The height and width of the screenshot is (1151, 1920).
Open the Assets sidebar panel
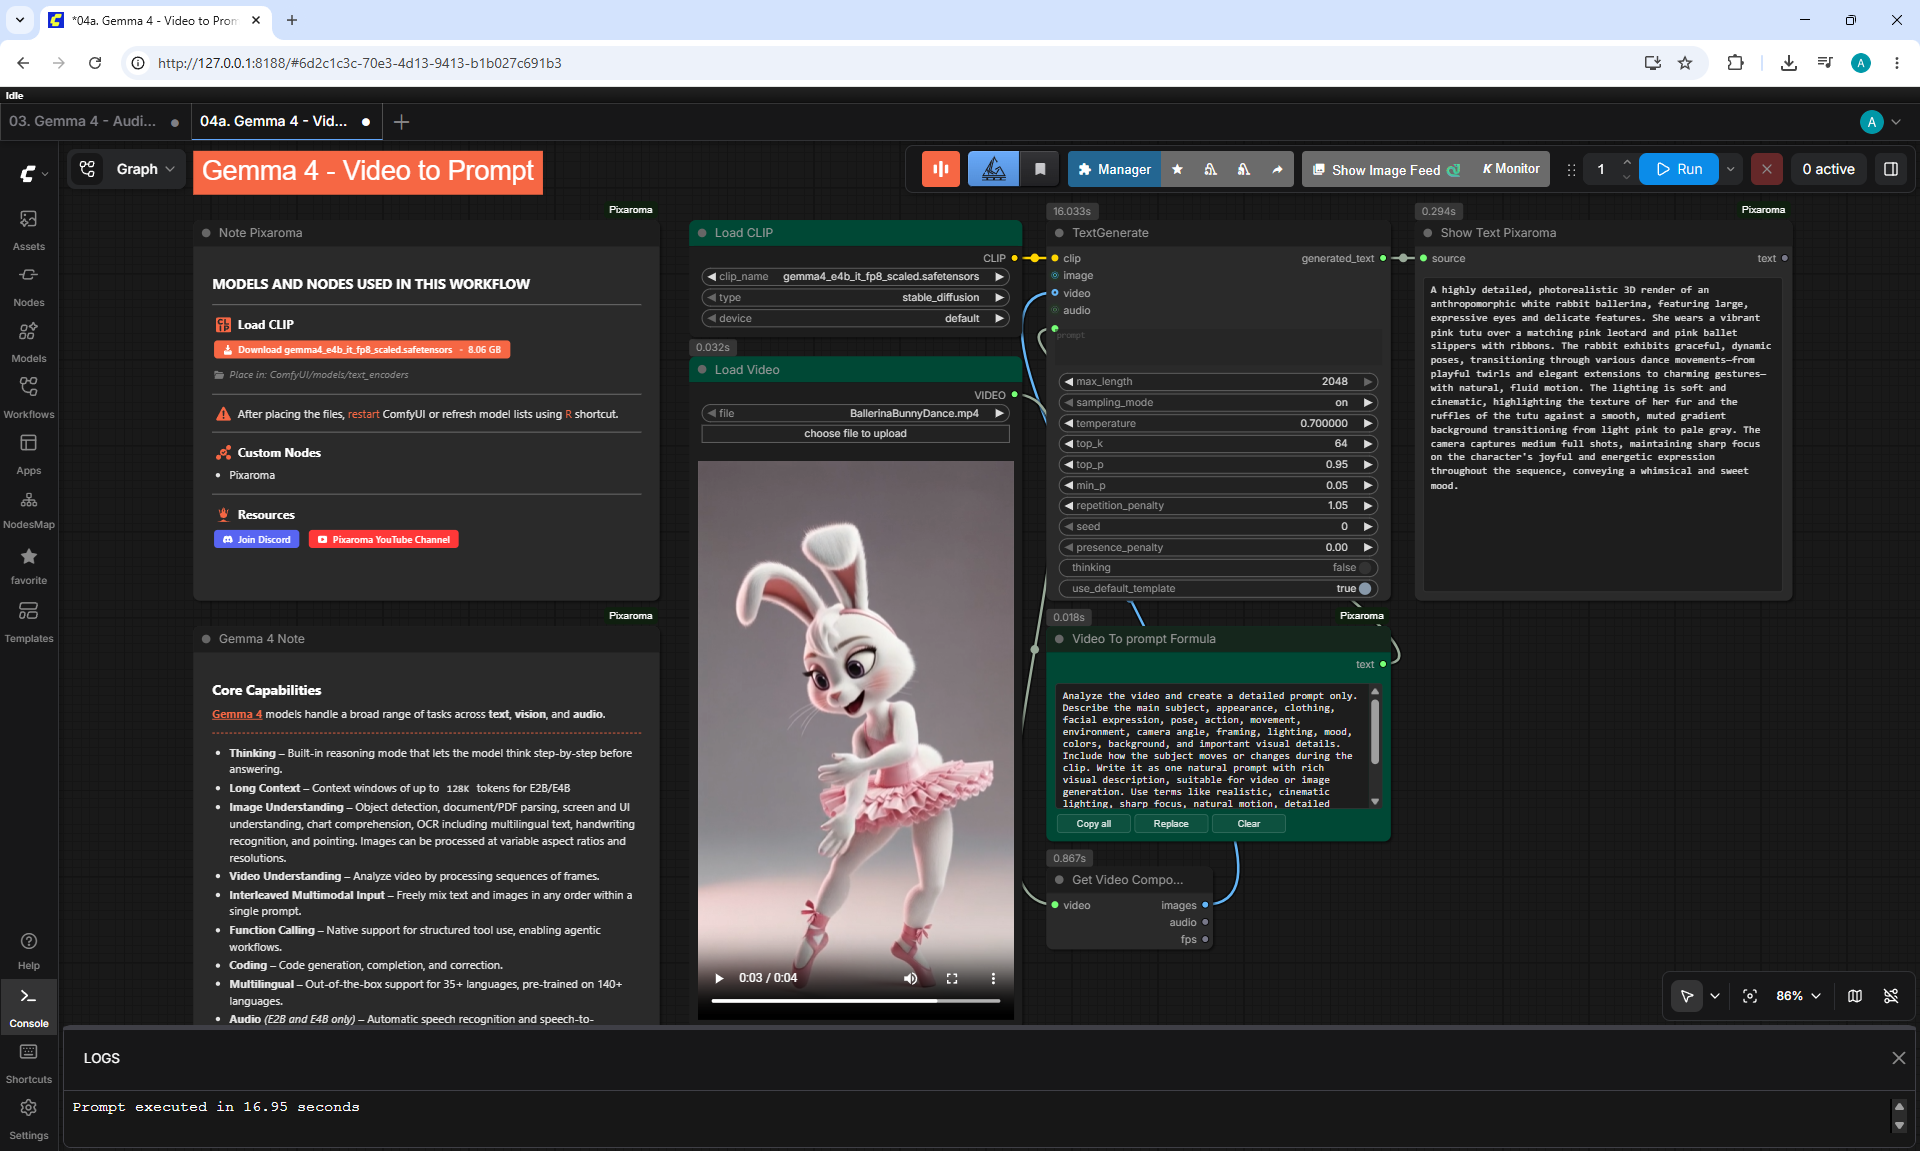click(29, 229)
